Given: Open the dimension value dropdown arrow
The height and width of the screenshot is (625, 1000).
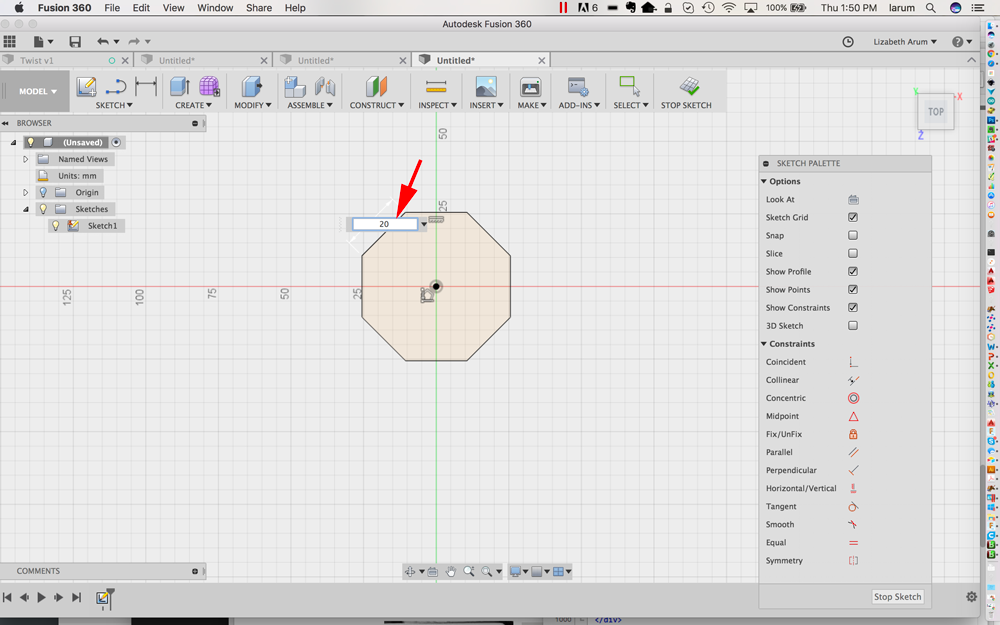Looking at the screenshot, I should coord(423,224).
